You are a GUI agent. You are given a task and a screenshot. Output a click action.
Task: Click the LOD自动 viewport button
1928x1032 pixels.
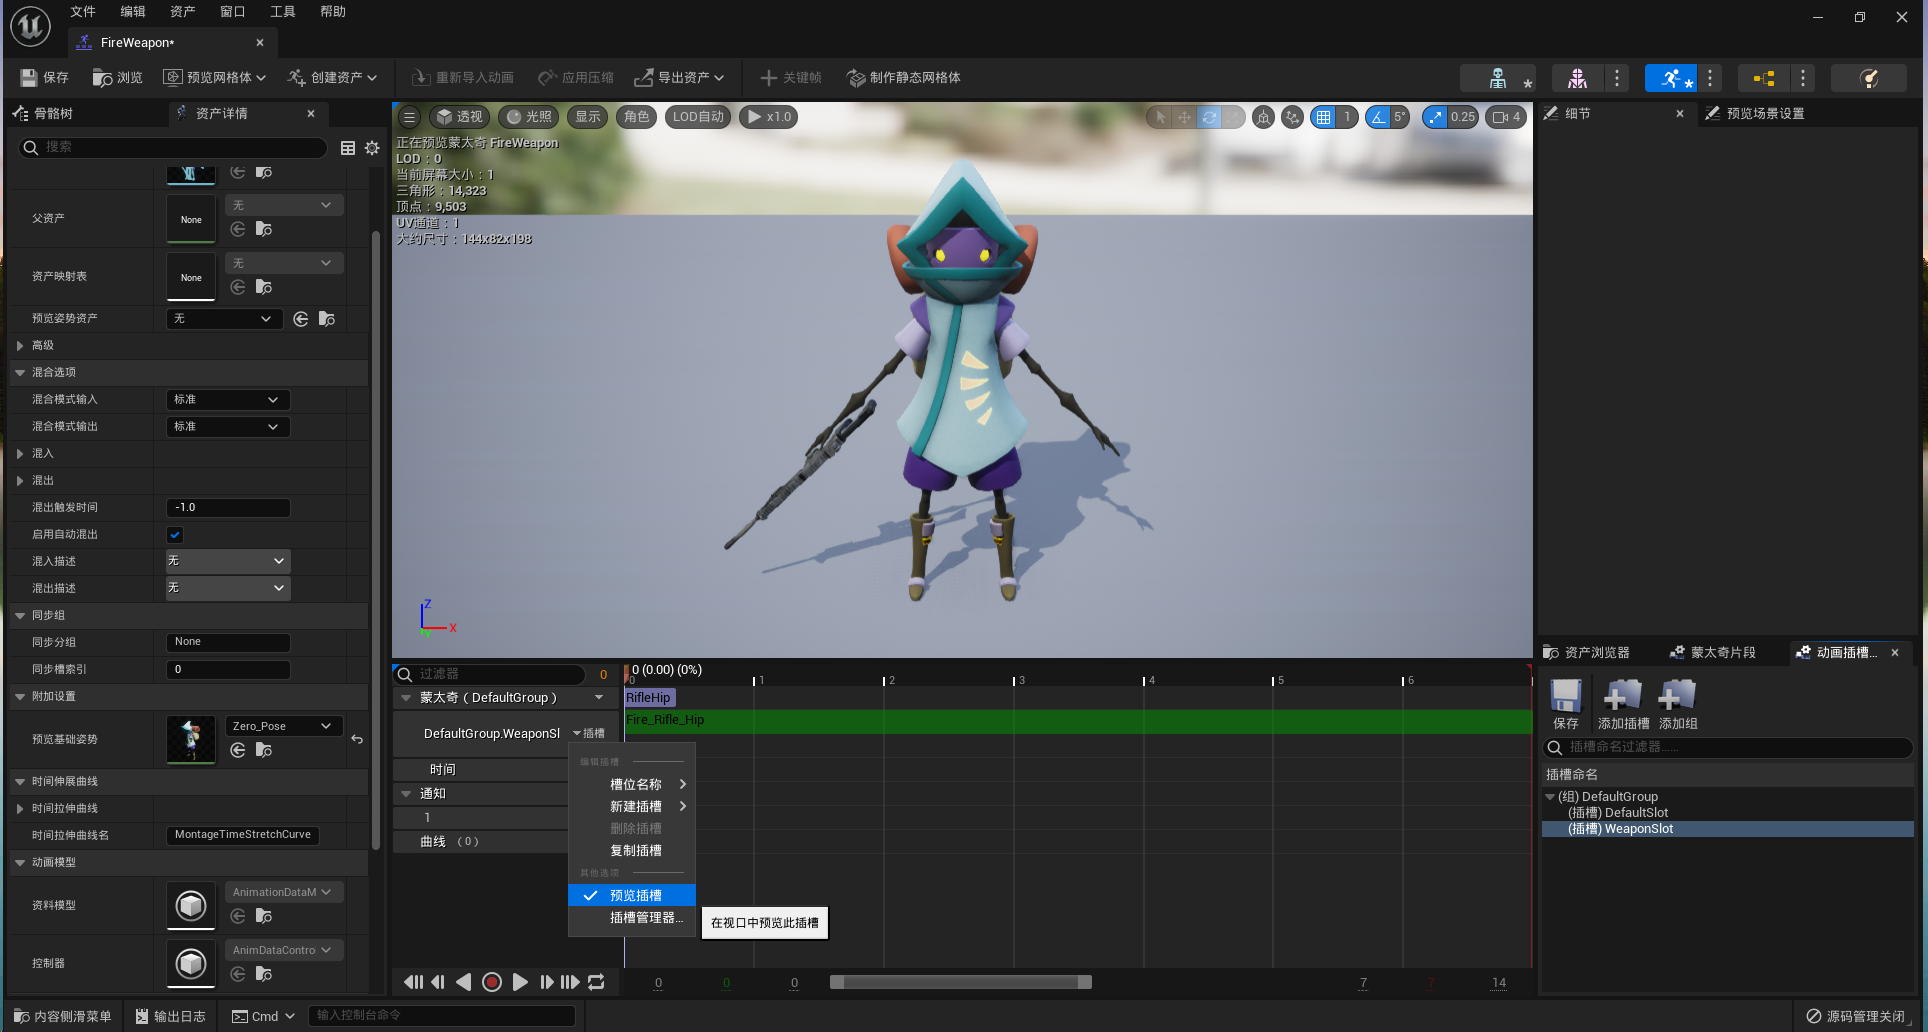tap(698, 117)
